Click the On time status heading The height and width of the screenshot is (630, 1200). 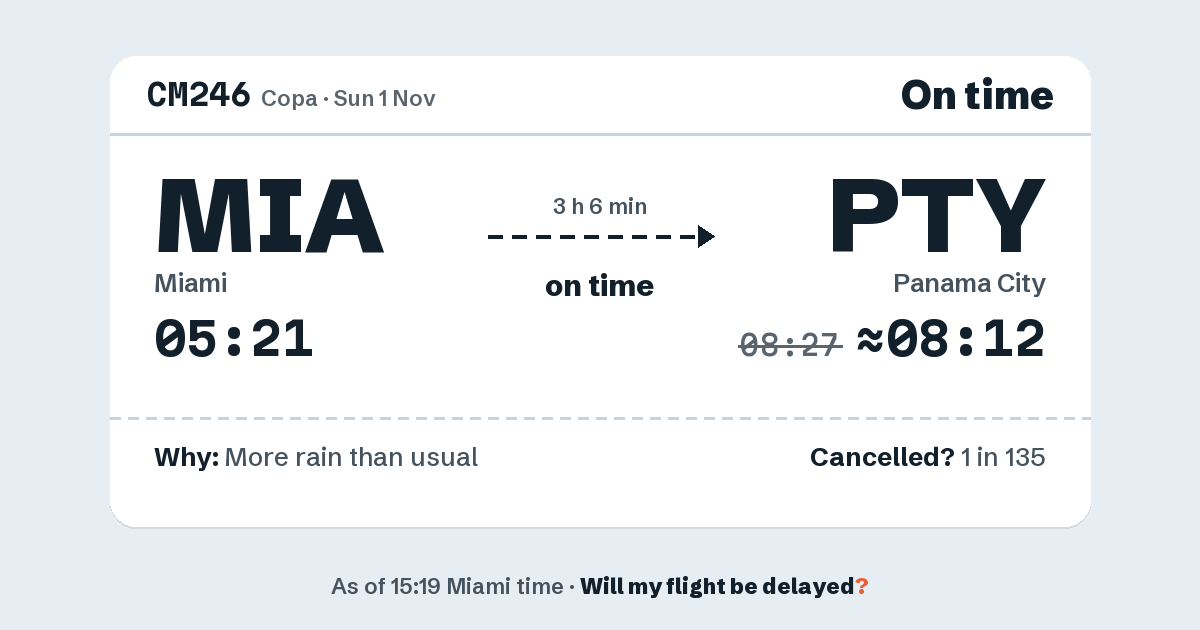[x=977, y=95]
